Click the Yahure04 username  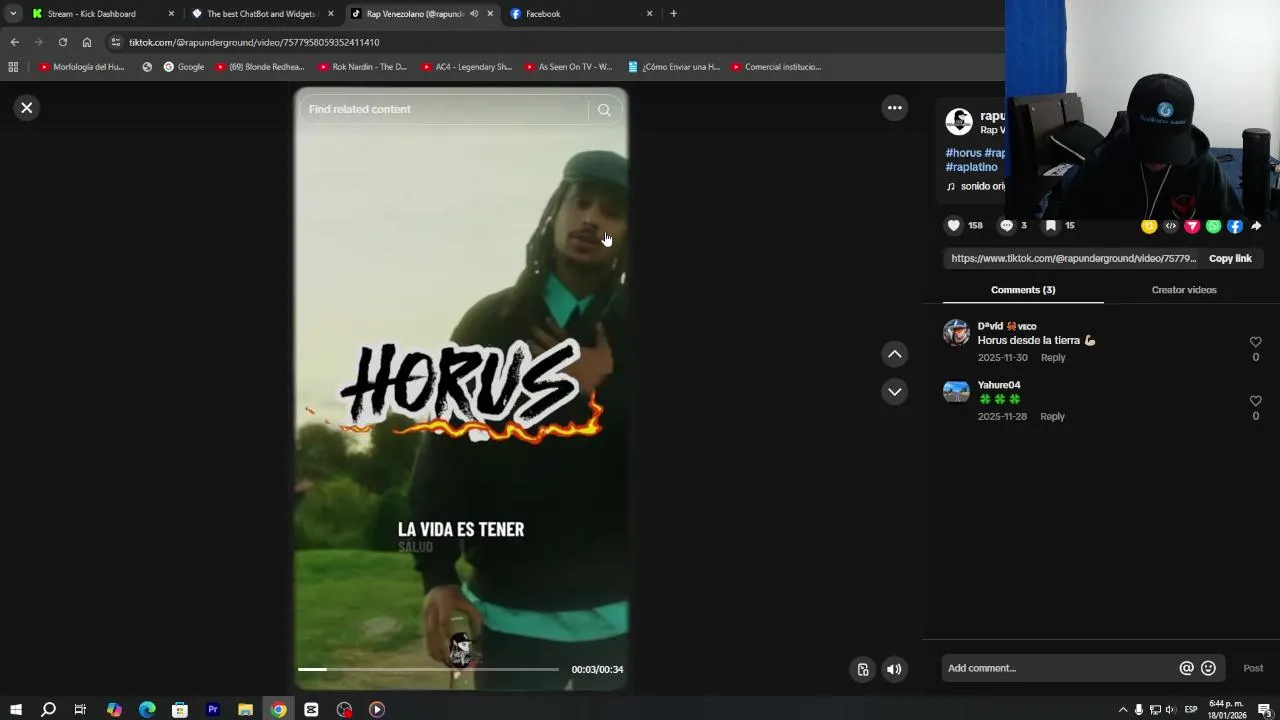(x=999, y=385)
